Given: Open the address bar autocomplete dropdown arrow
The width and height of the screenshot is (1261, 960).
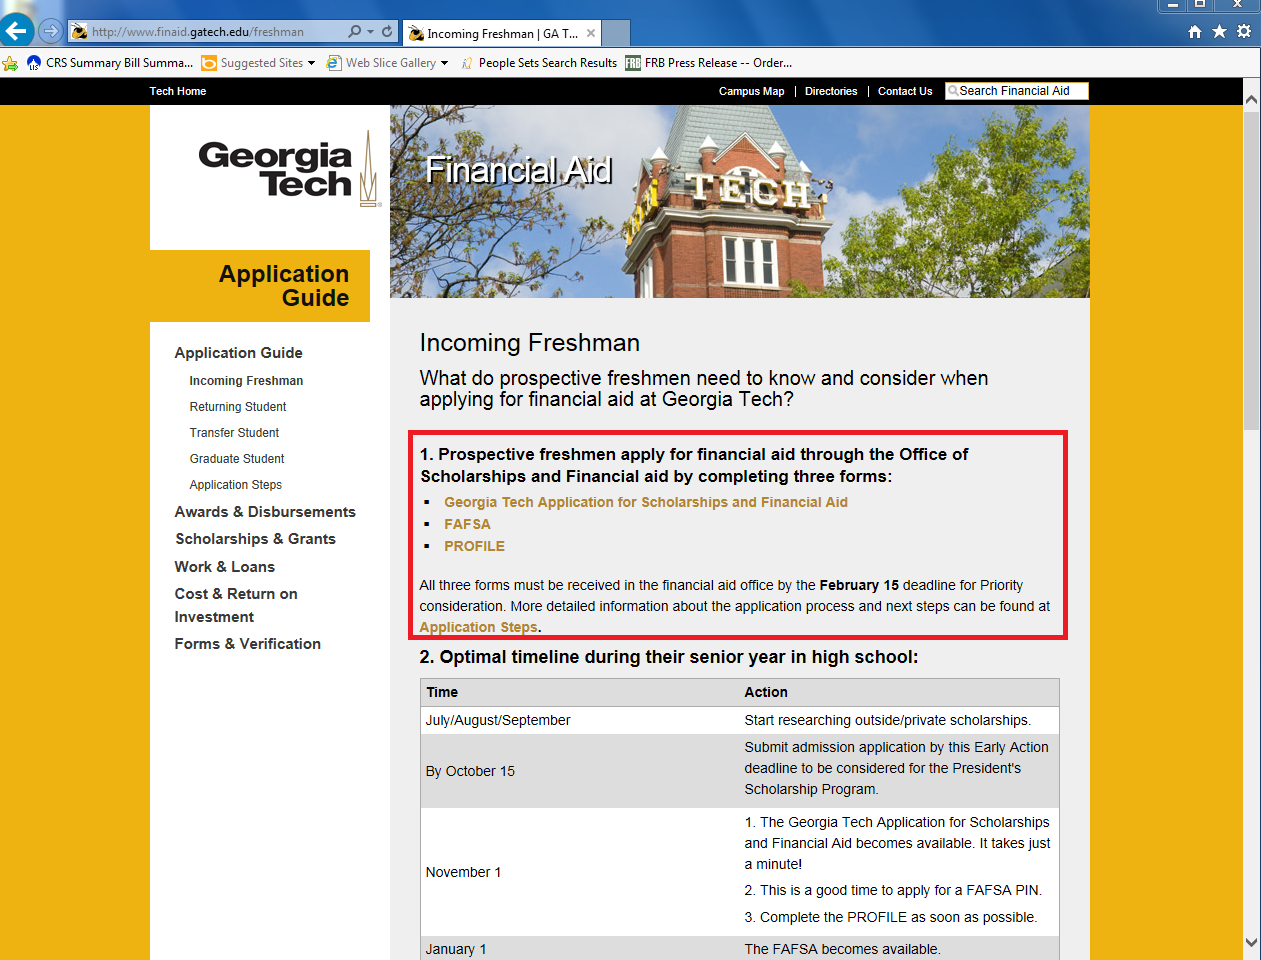Looking at the screenshot, I should [x=371, y=31].
